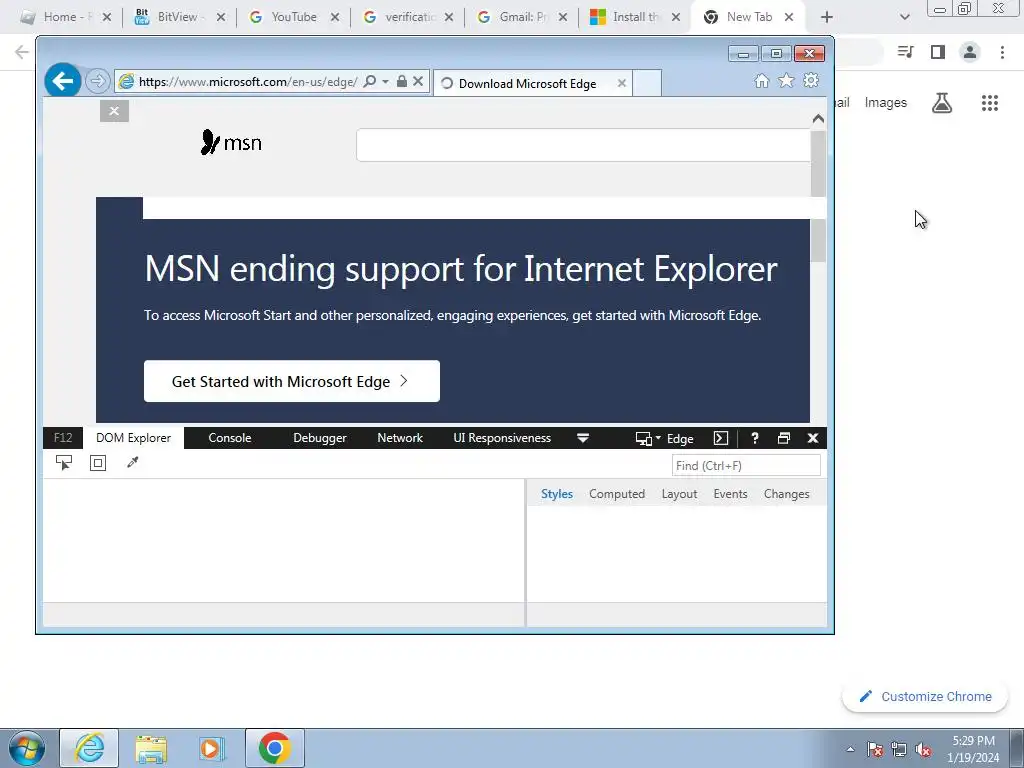The image size is (1024, 768).
Task: Click the taskbar clock showing 5:29 PM
Action: click(x=973, y=749)
